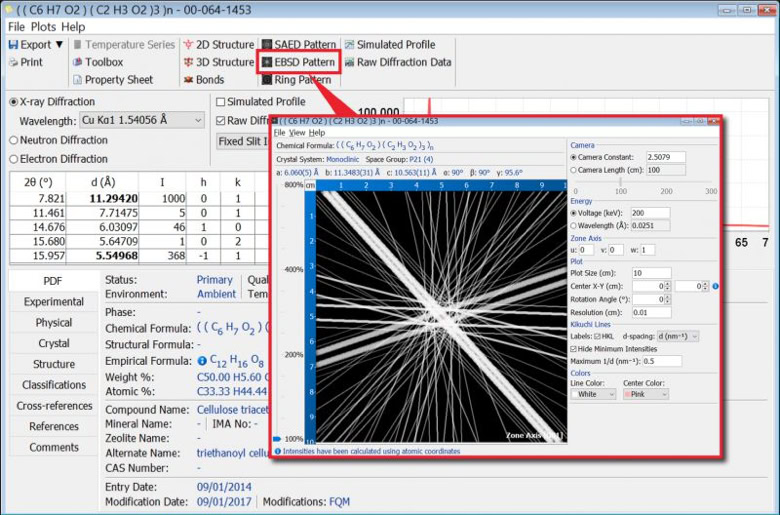Toggle Hide Minimum Intensities checkbox
Viewport: 780px width, 515px height.
pos(574,348)
